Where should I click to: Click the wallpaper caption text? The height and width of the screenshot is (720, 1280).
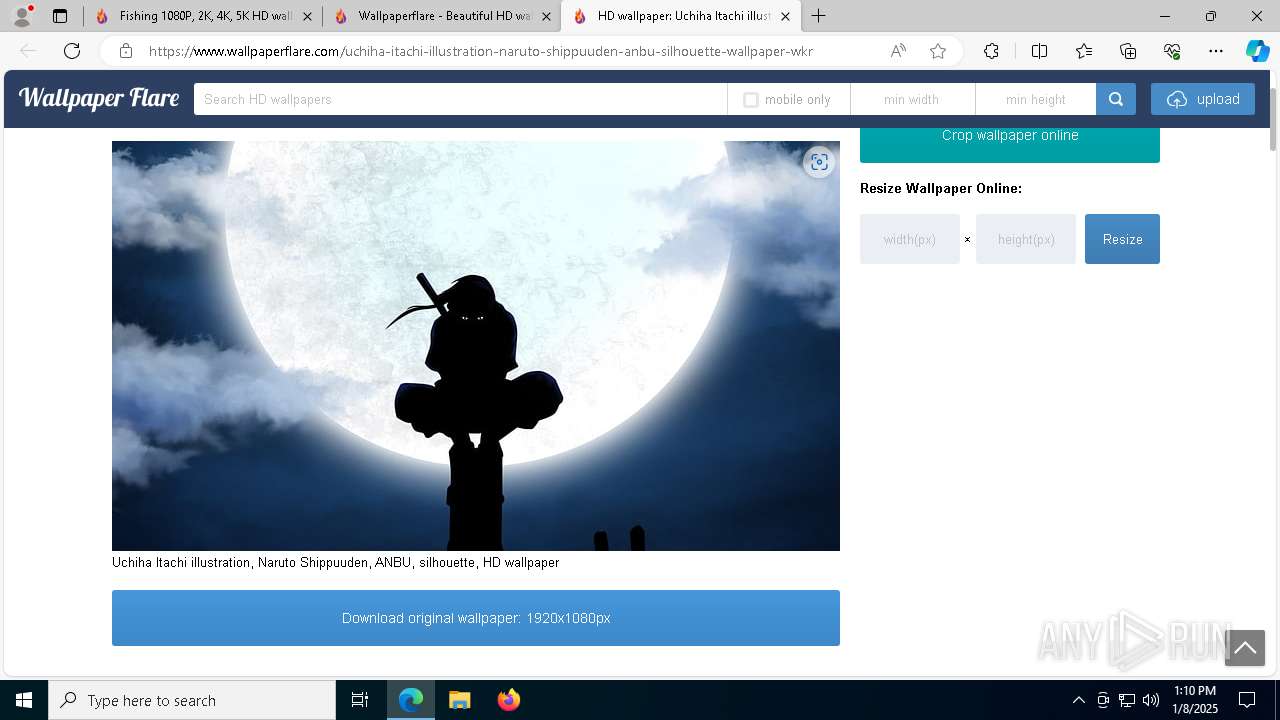click(335, 563)
